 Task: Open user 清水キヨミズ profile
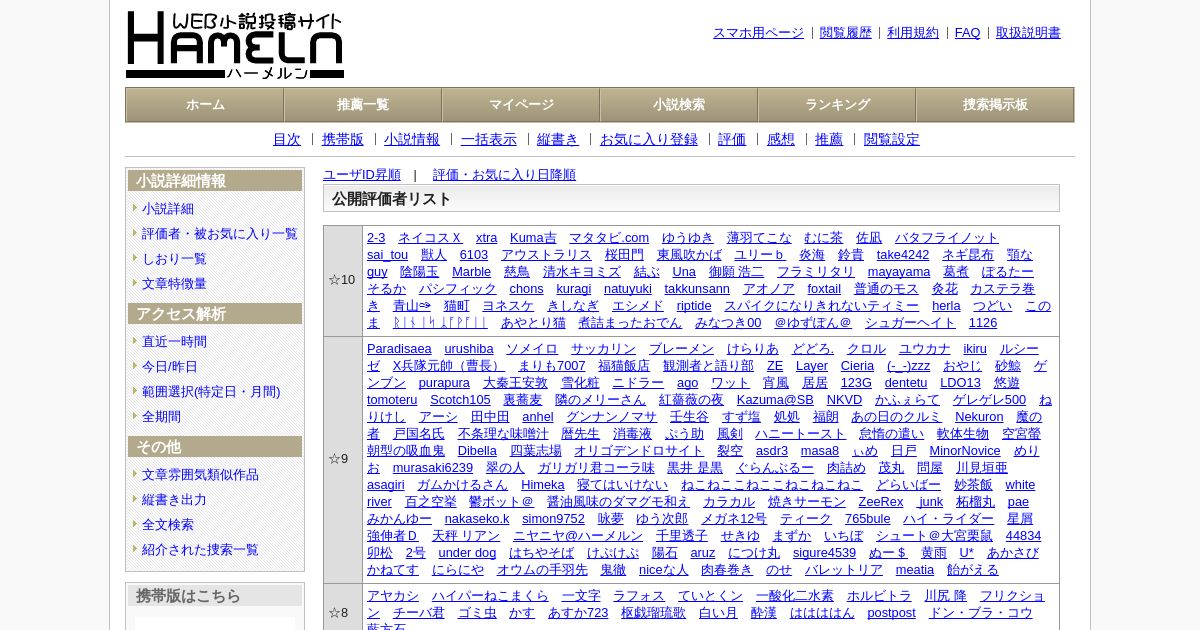point(582,272)
